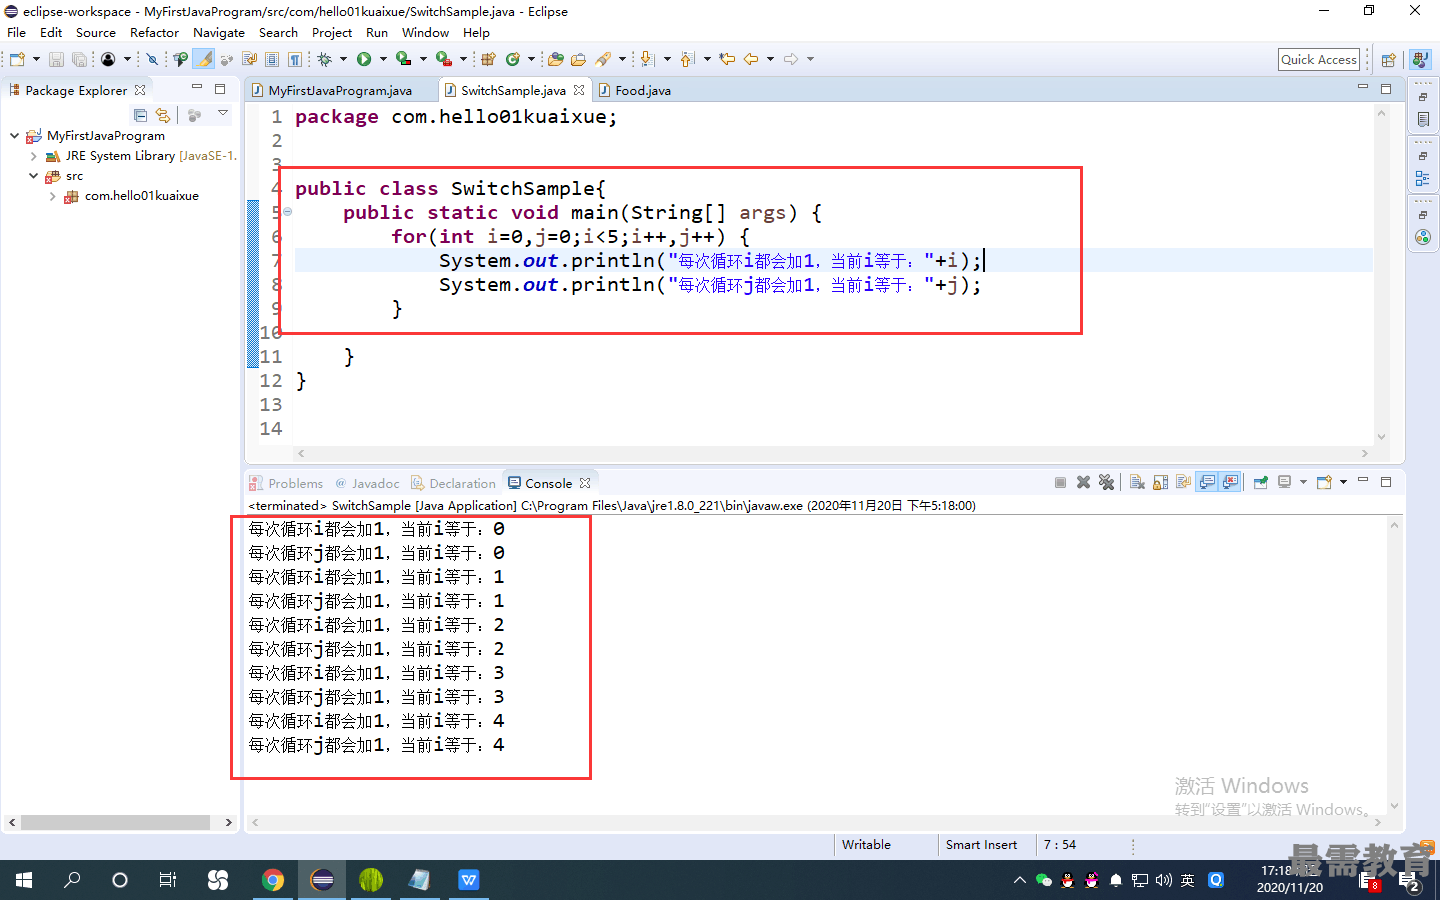
Task: Toggle Show Whitespace Characters button
Action: coord(295,59)
